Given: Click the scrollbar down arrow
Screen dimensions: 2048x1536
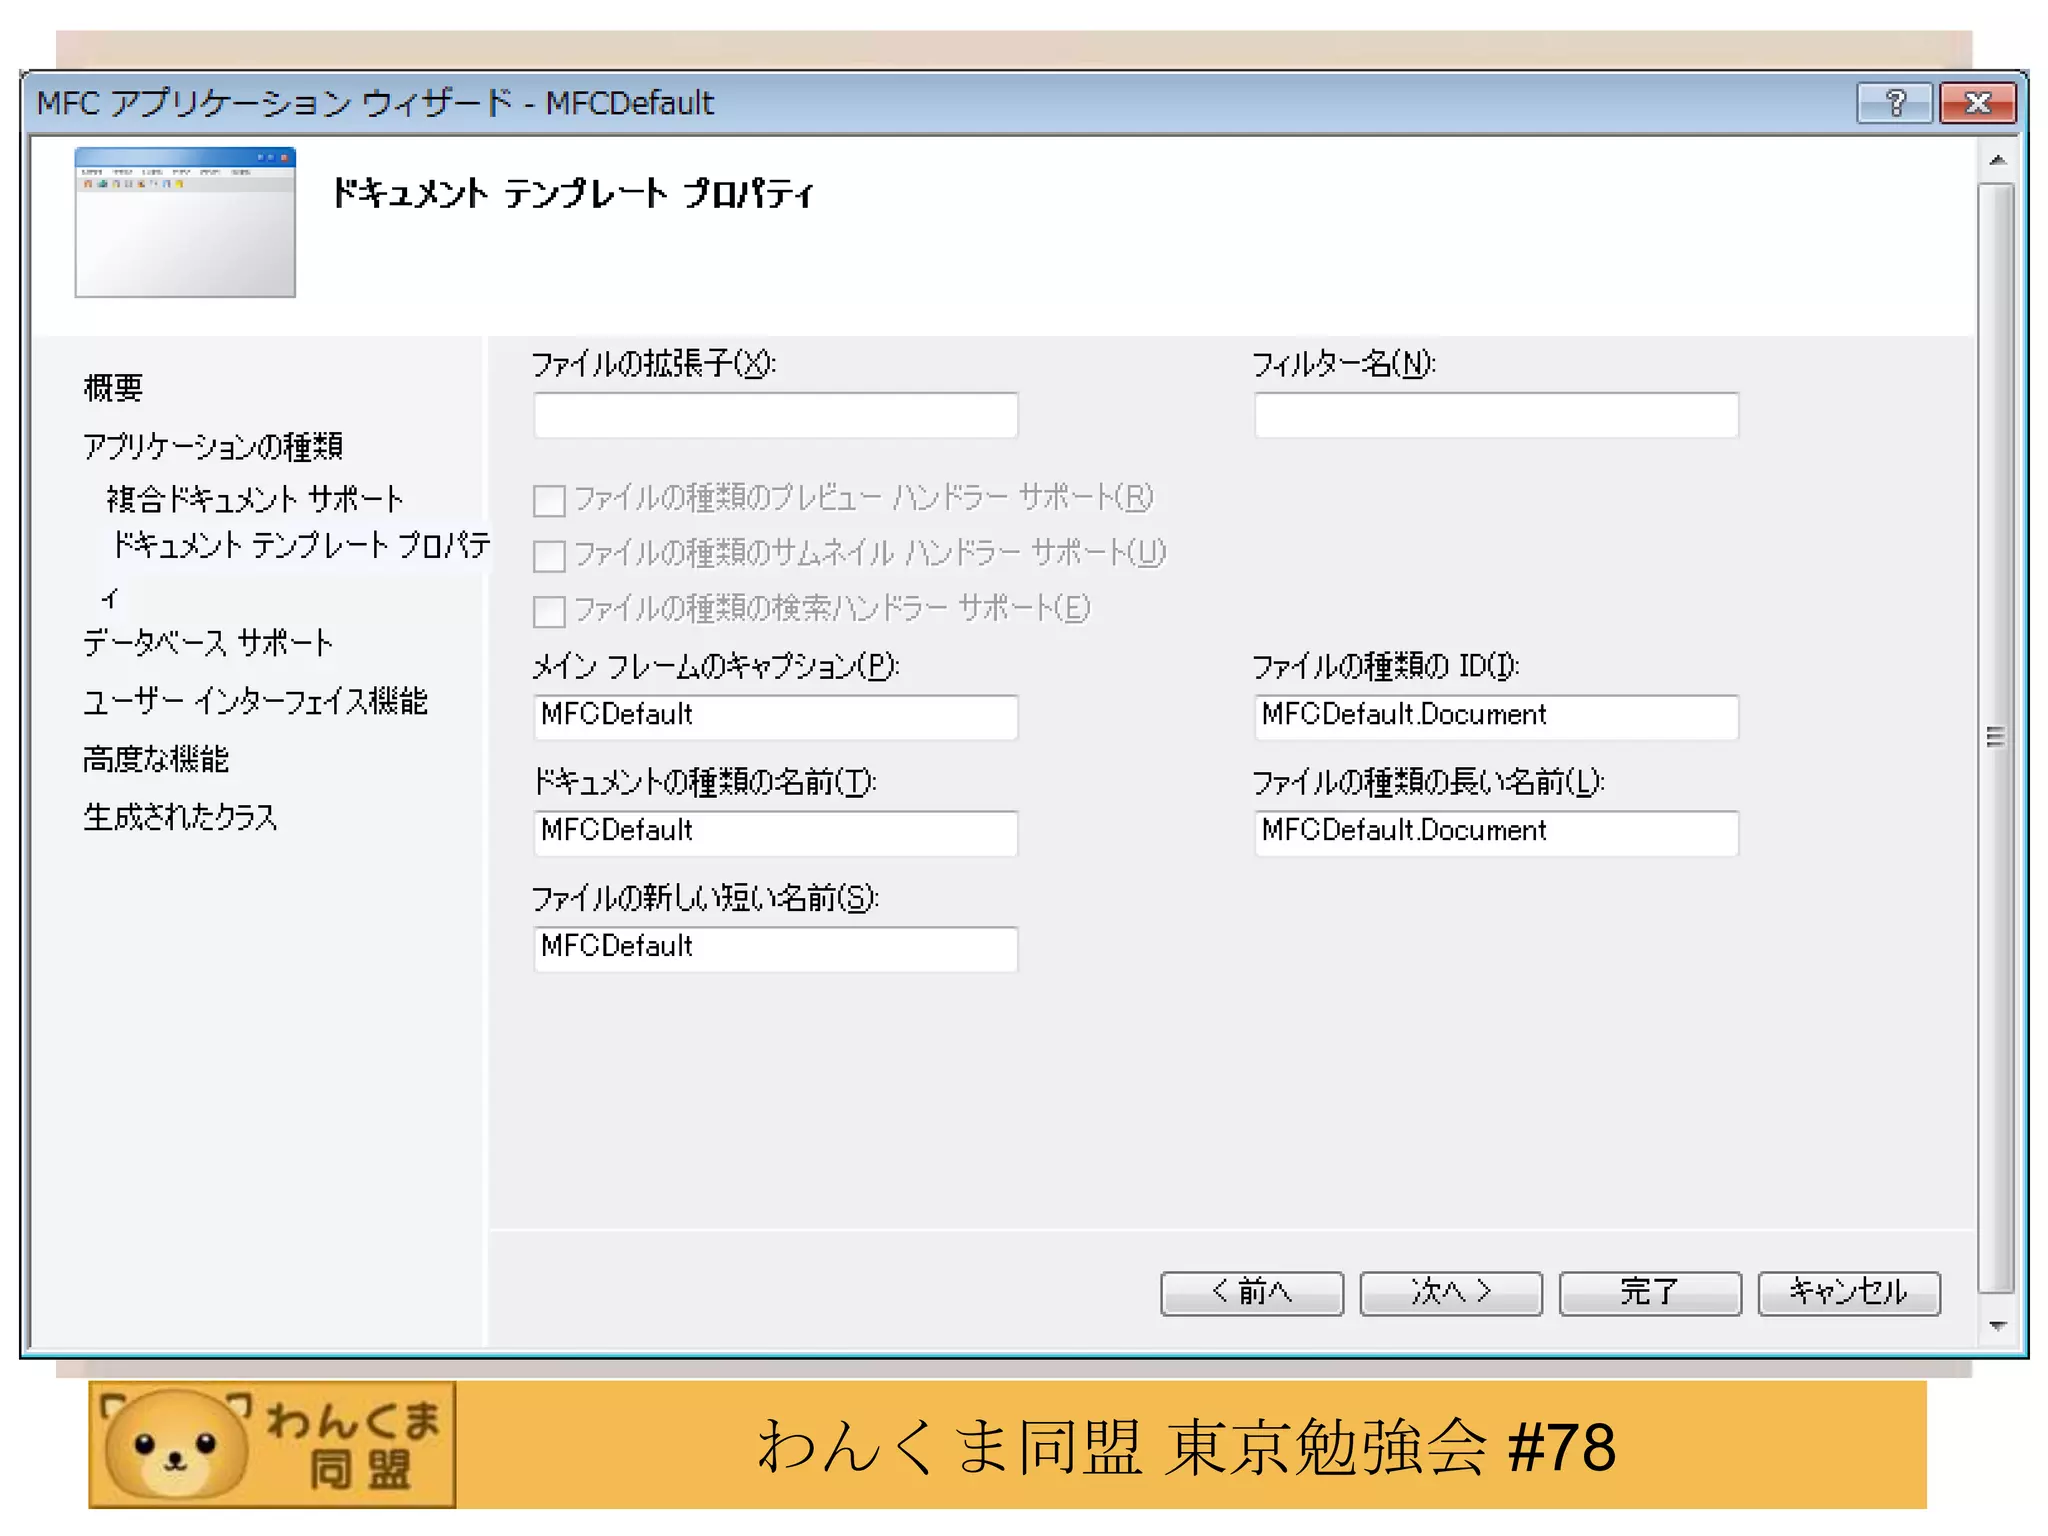Looking at the screenshot, I should coord(1997,1326).
